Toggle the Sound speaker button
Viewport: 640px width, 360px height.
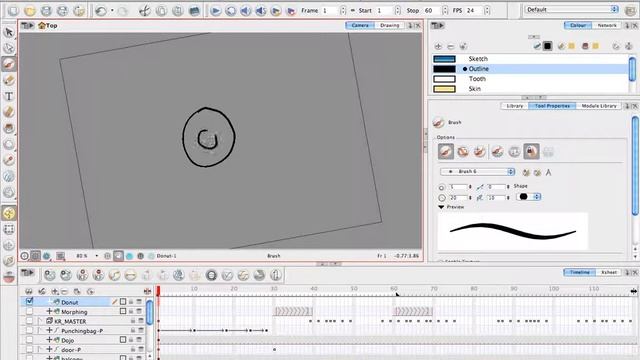245,11
